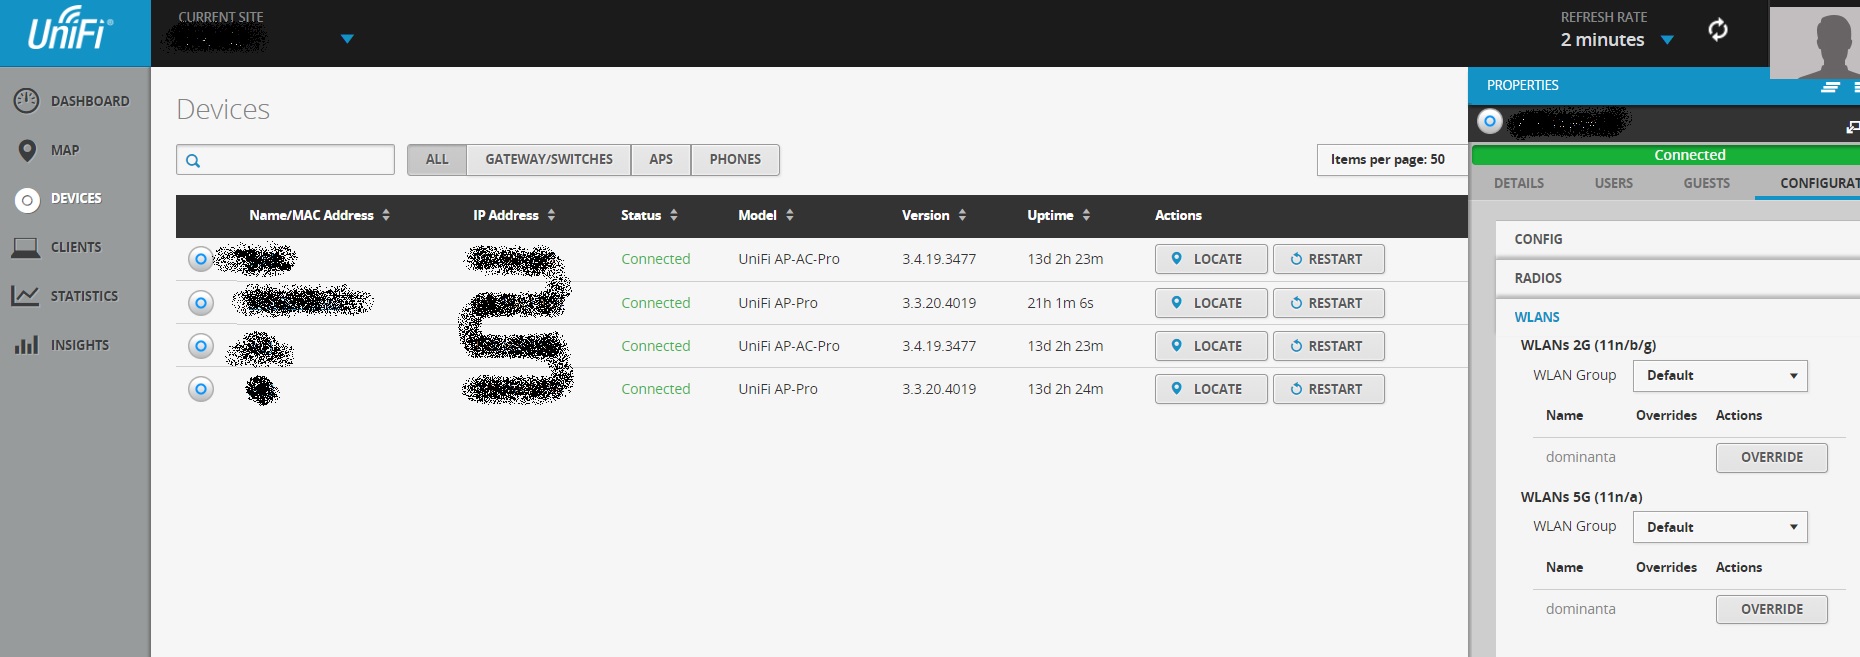Viewport: 1860px width, 657px height.
Task: Open the Dashboard gauge icon
Action: pos(27,100)
